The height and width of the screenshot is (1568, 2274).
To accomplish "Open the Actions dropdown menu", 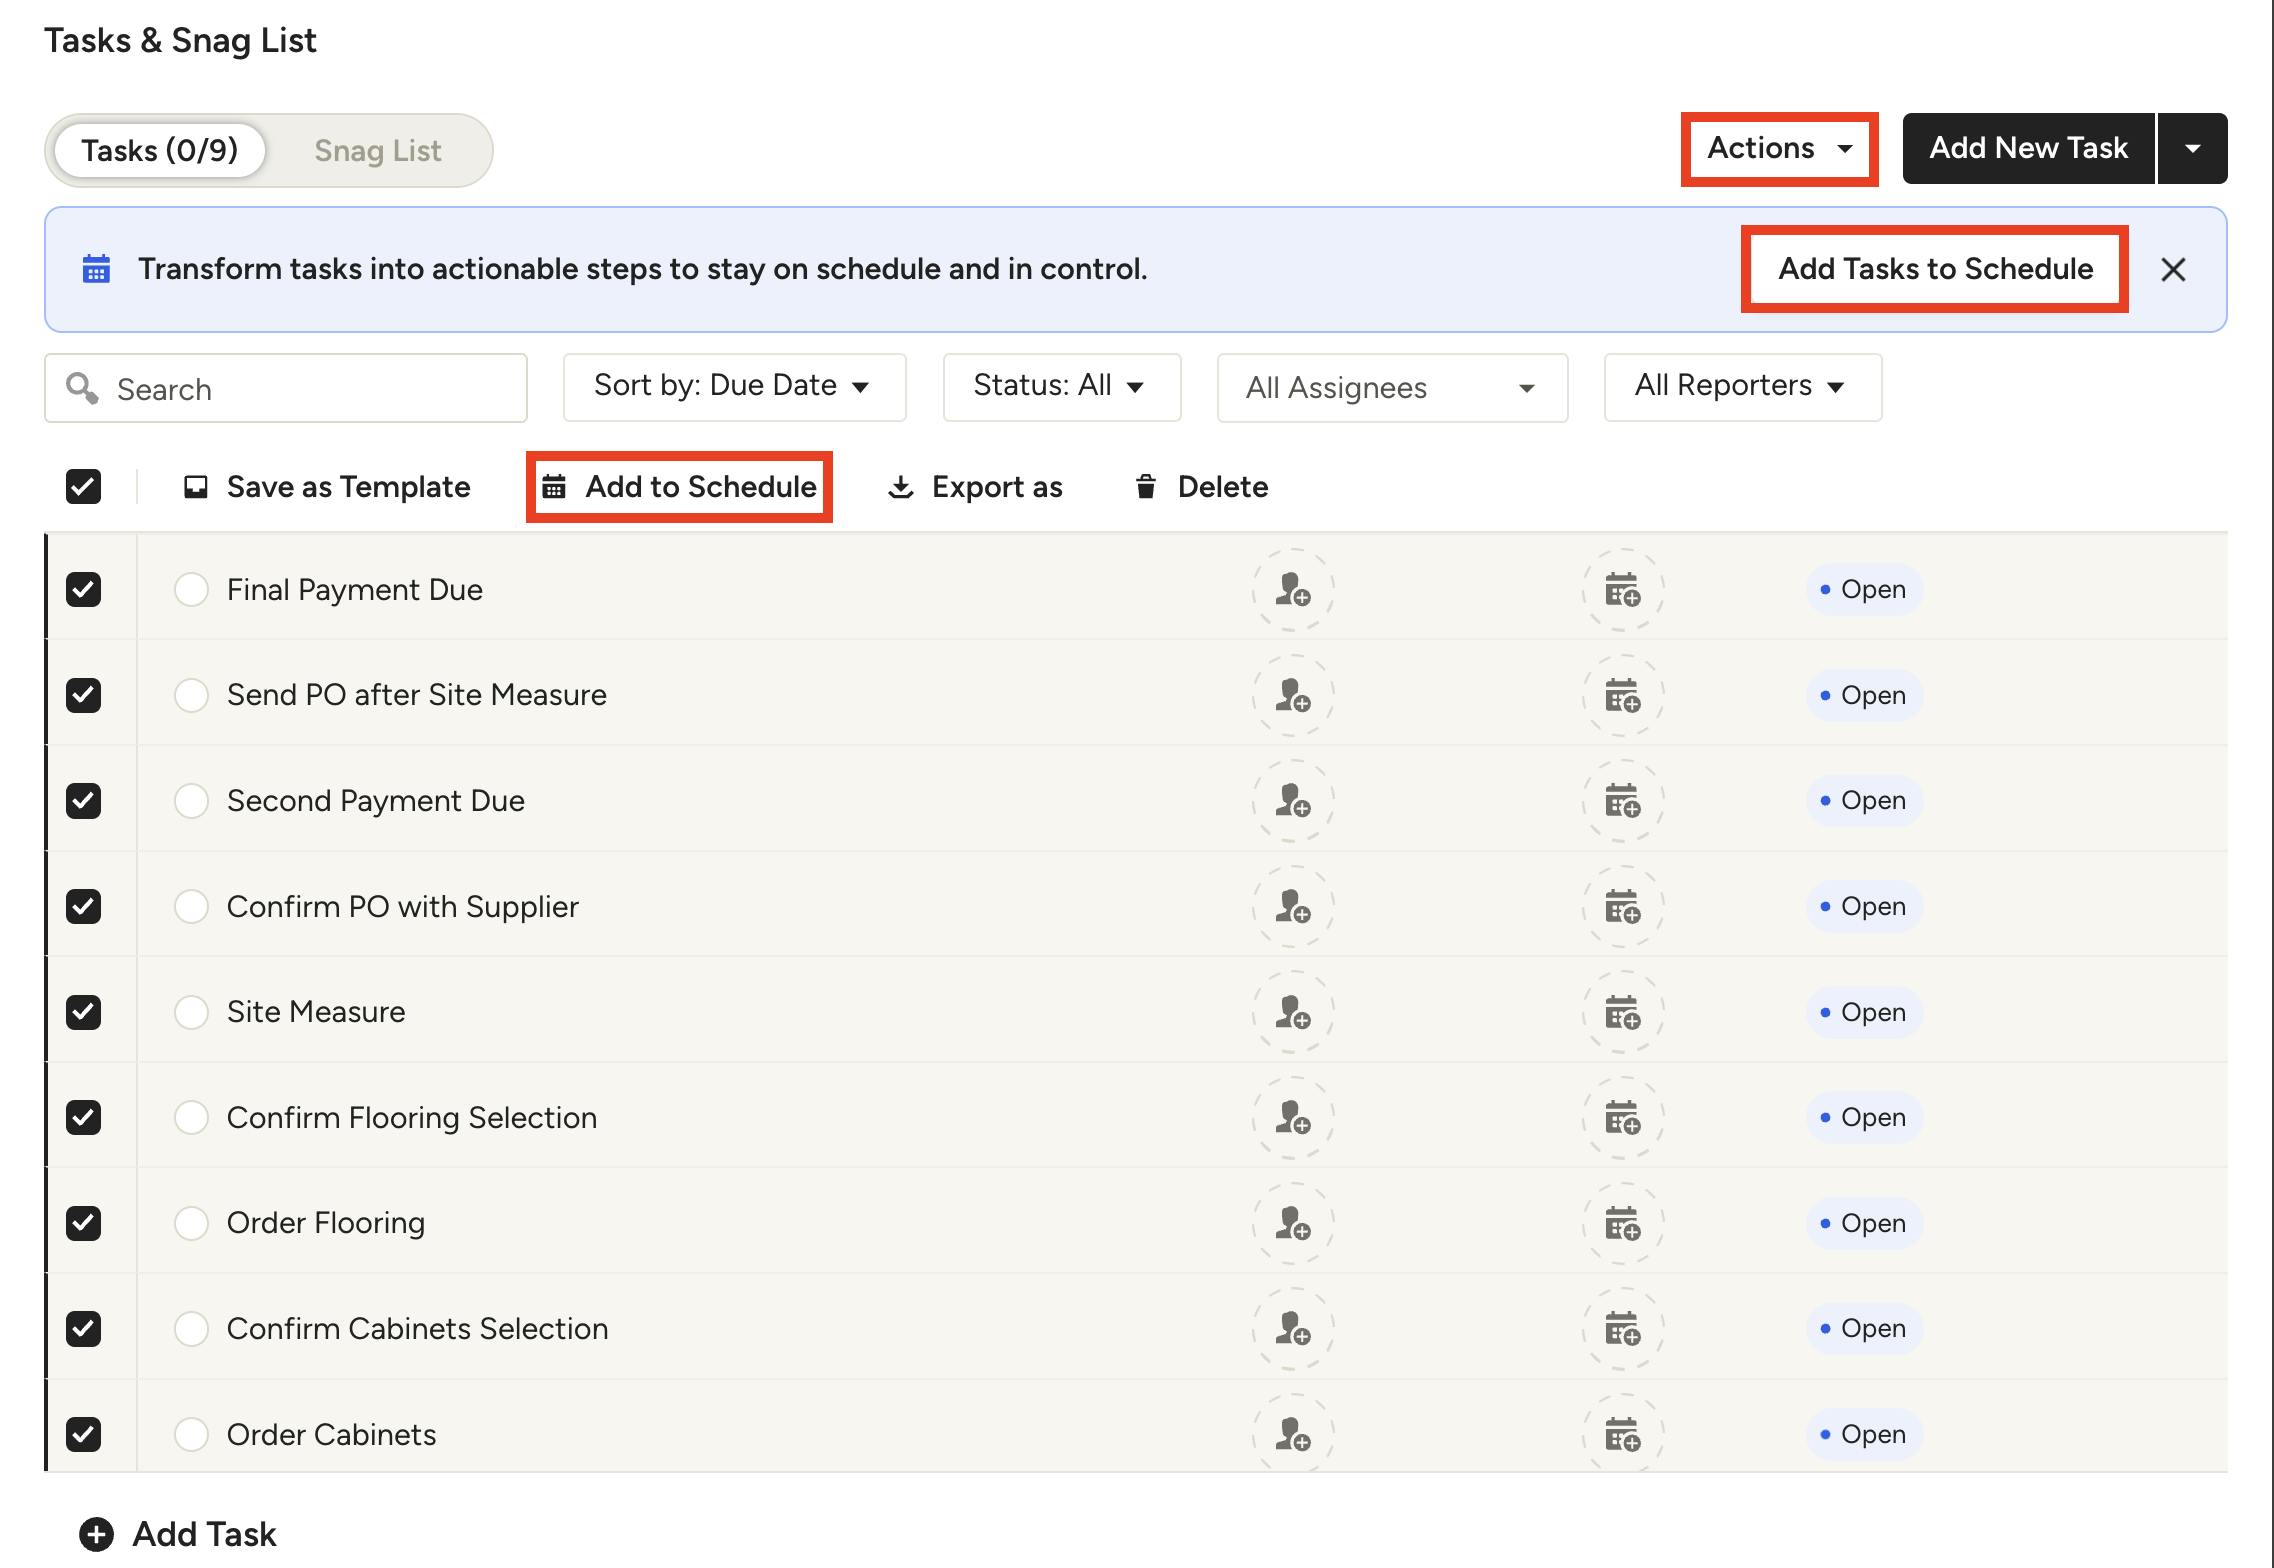I will [x=1779, y=149].
